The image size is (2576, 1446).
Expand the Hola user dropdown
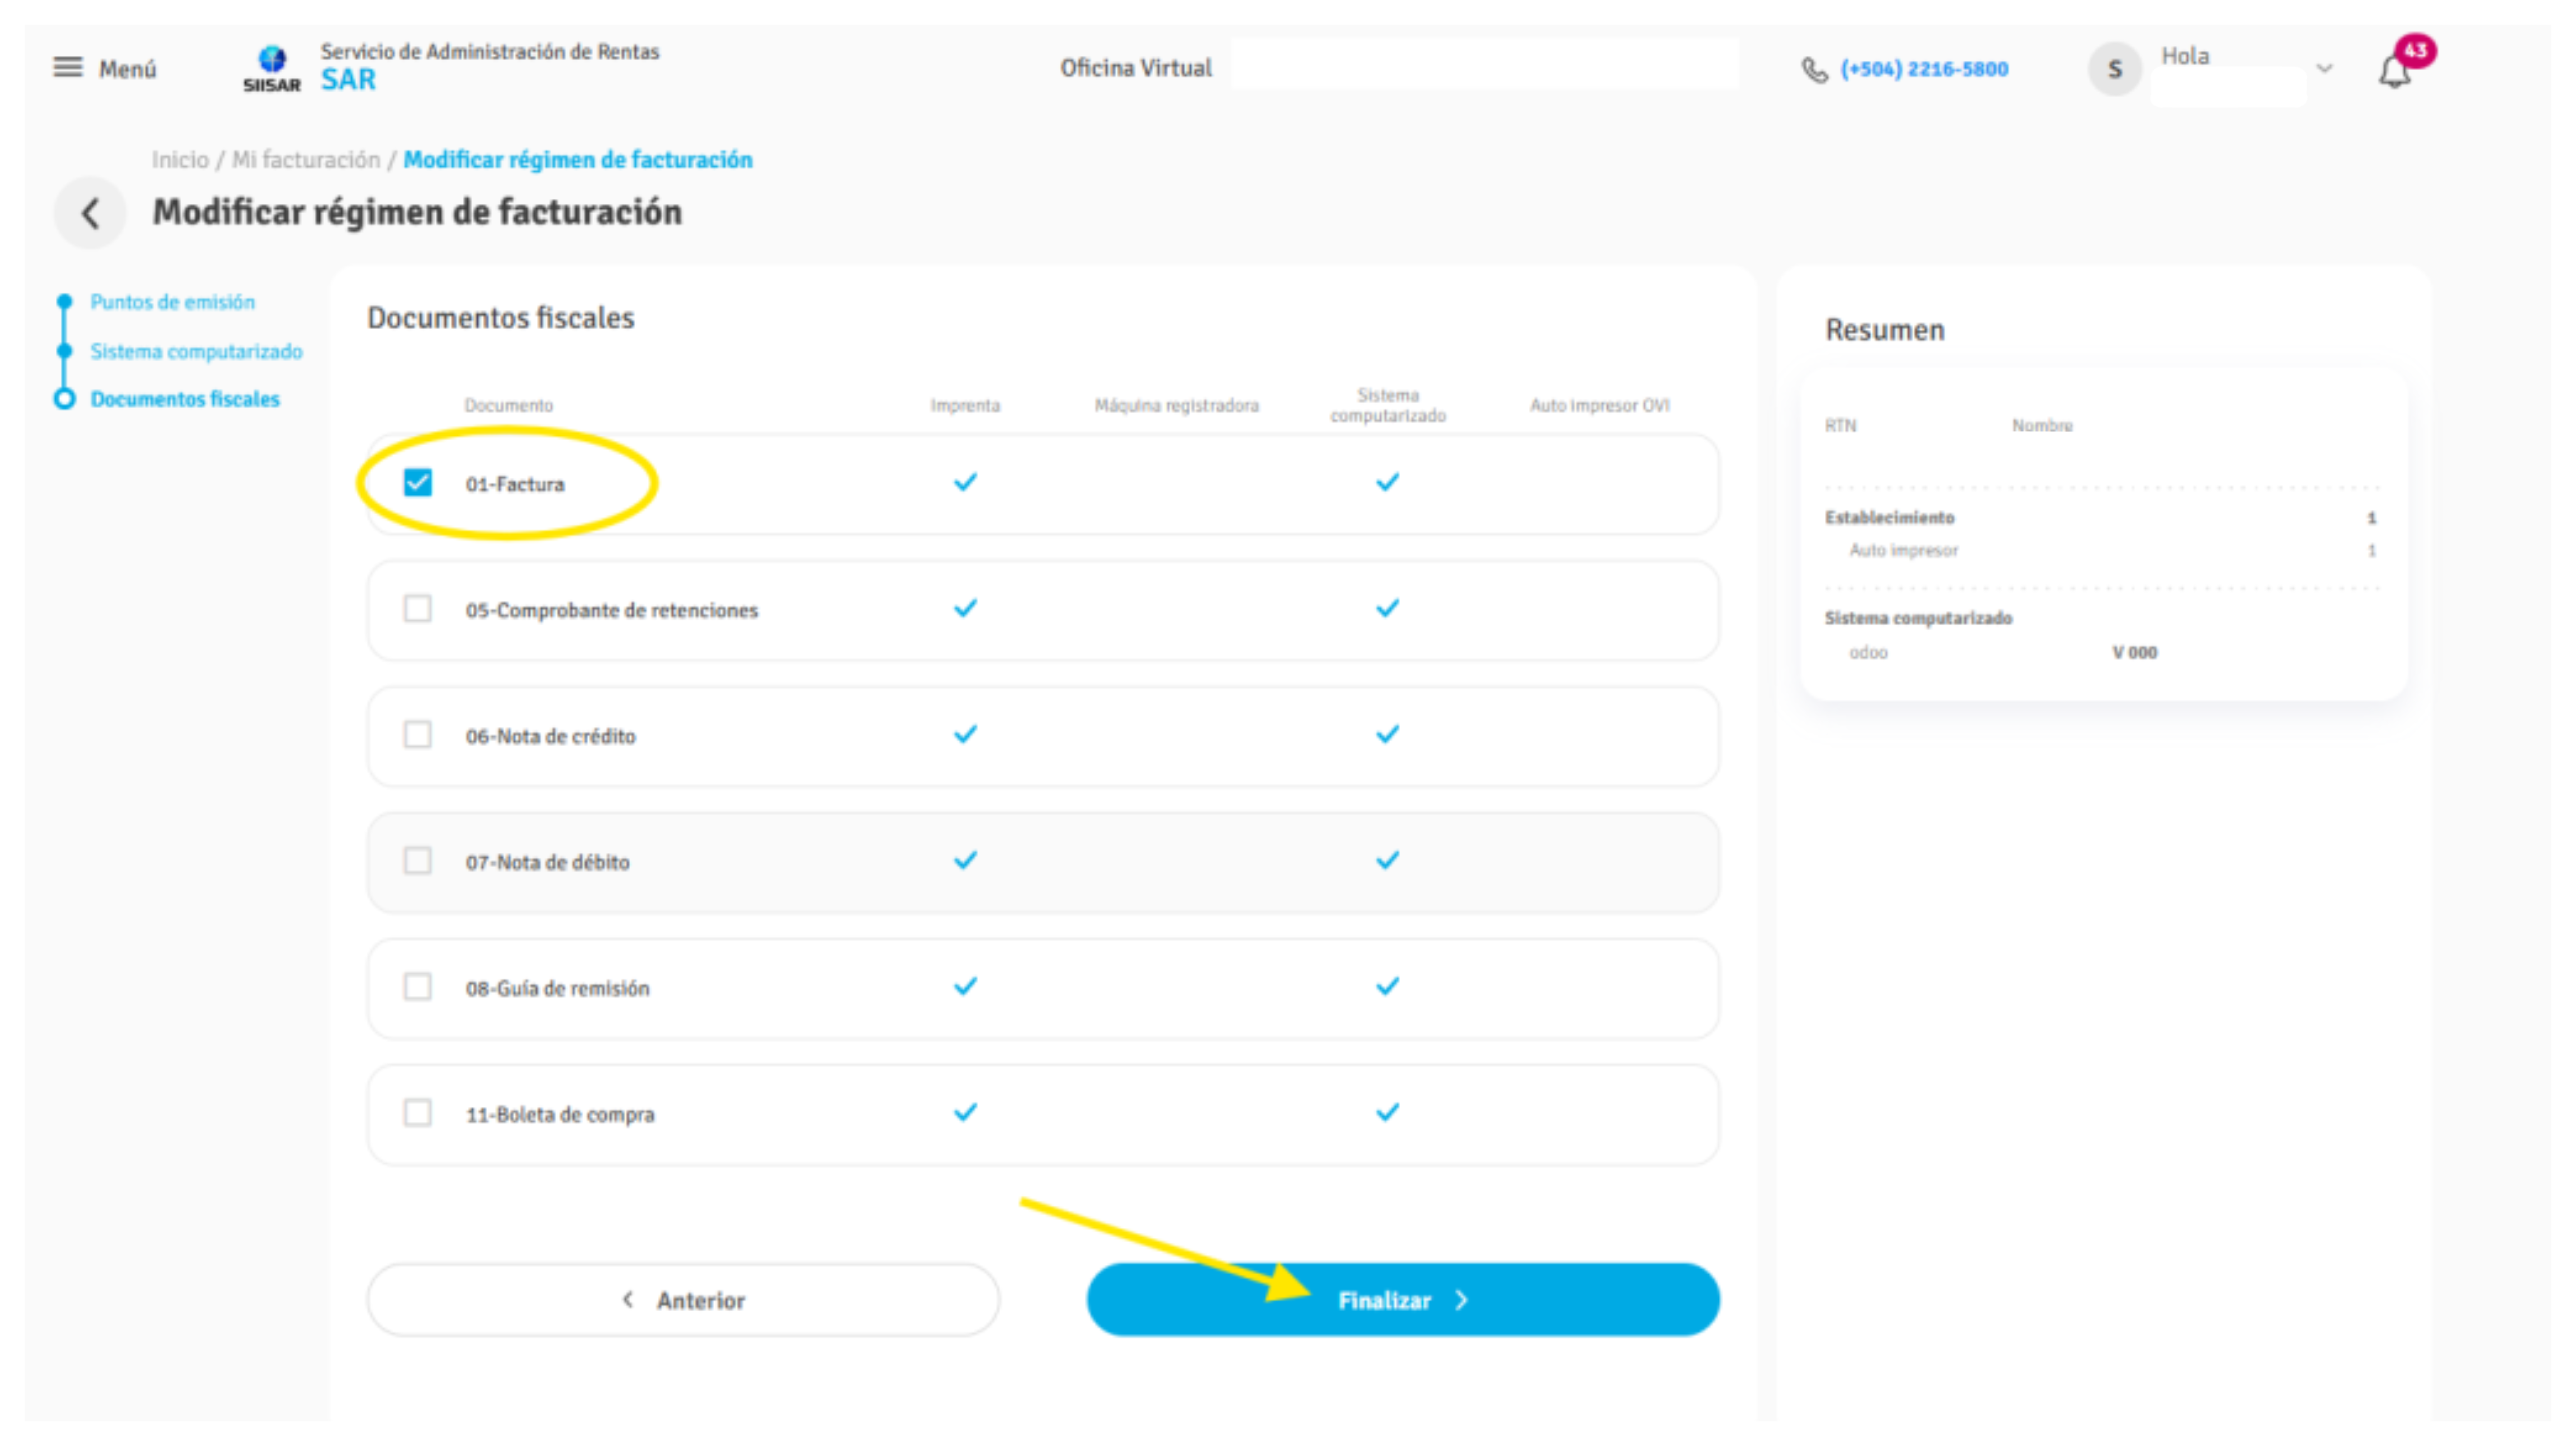2324,68
